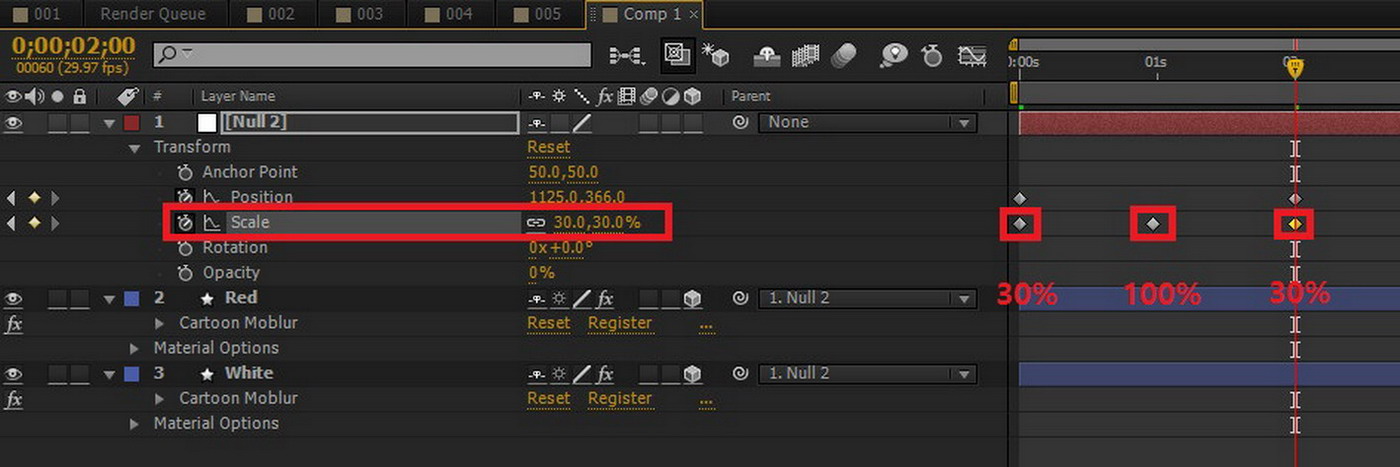The width and height of the screenshot is (1400, 467).
Task: Toggle hide shy layers icon
Action: pos(767,56)
